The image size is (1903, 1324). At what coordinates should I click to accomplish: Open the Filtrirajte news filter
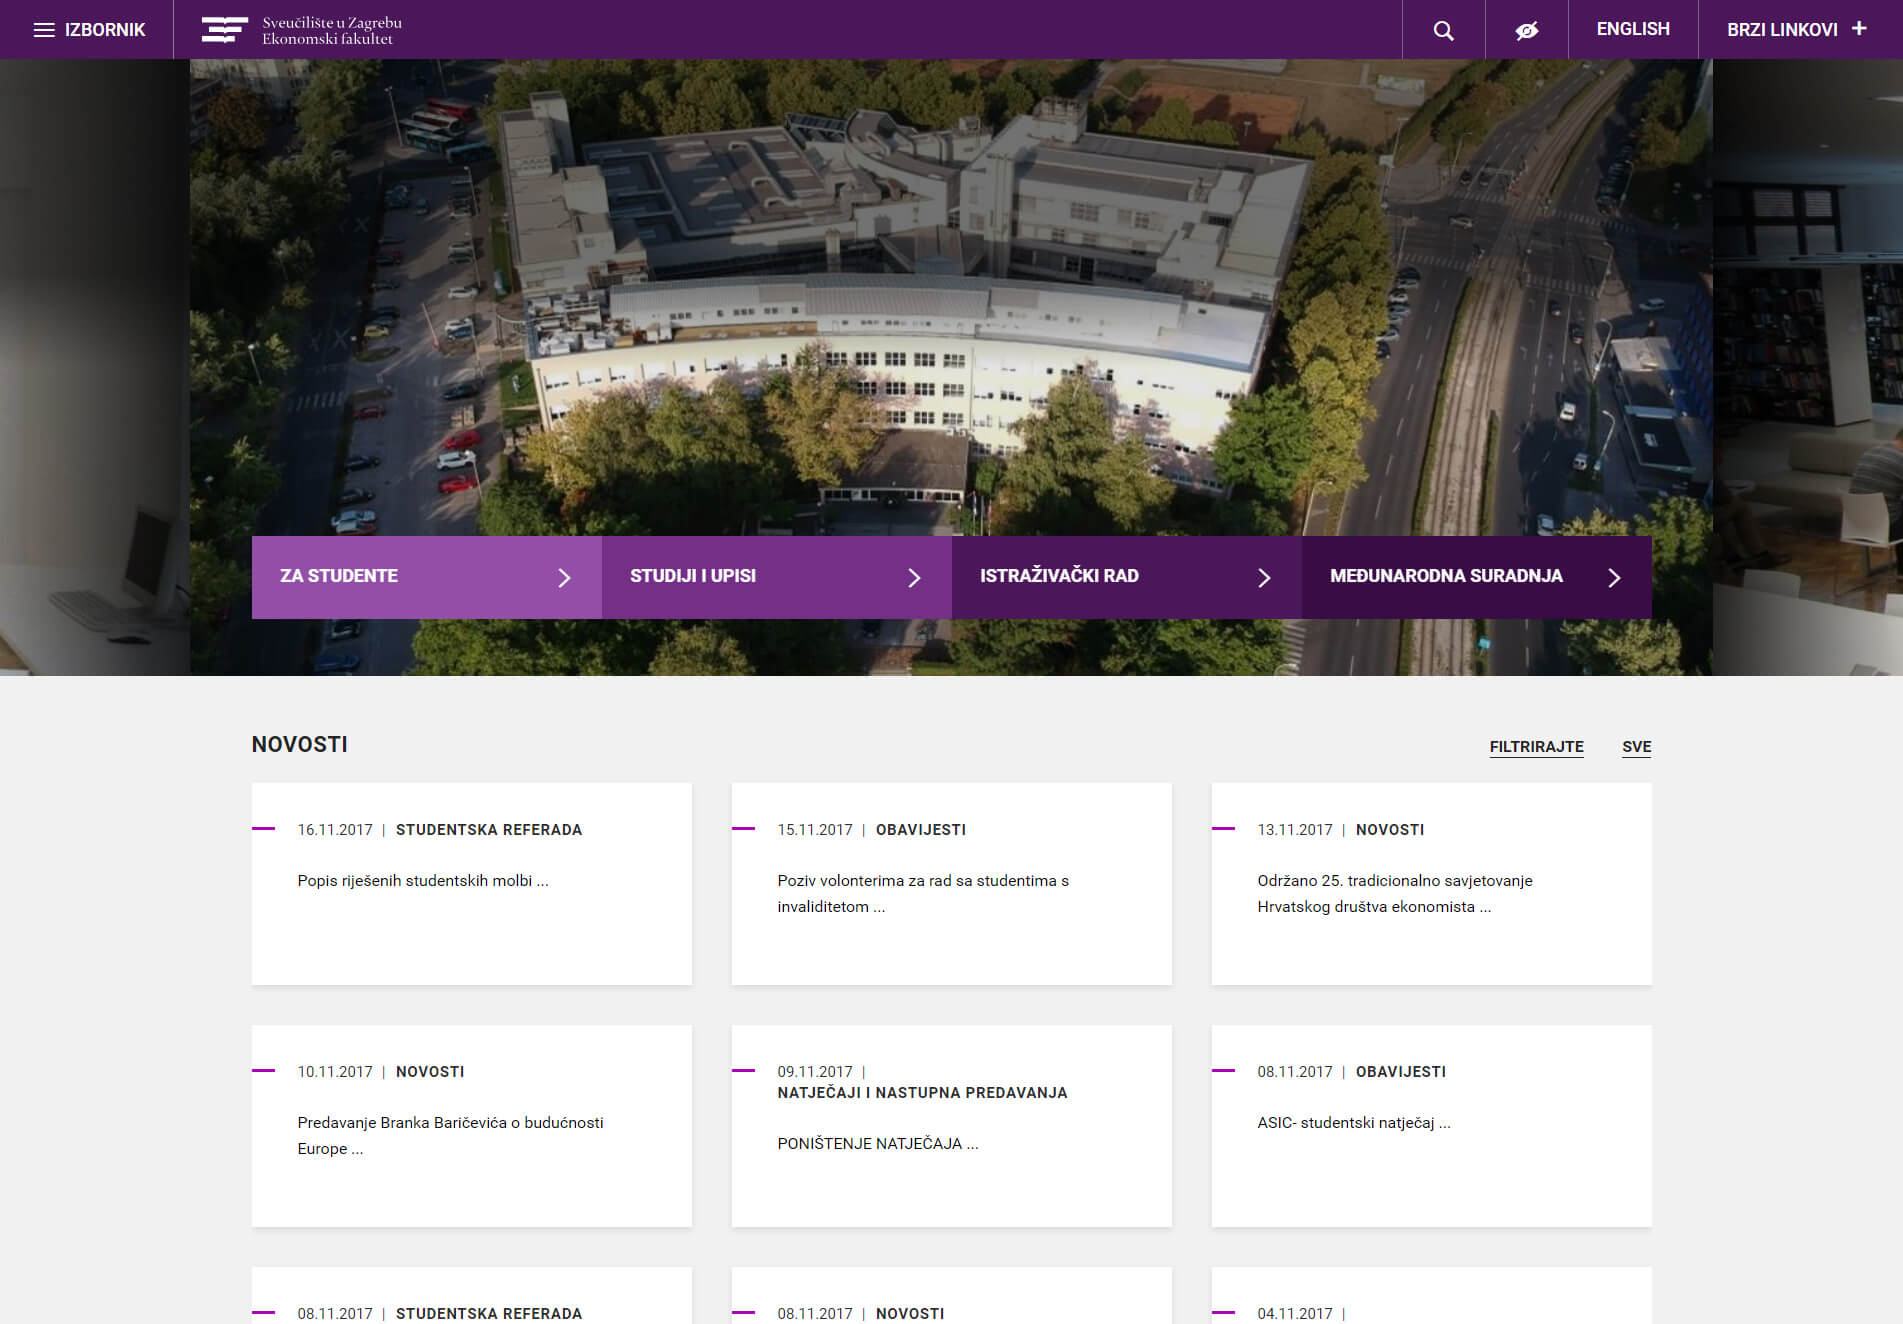coord(1536,747)
